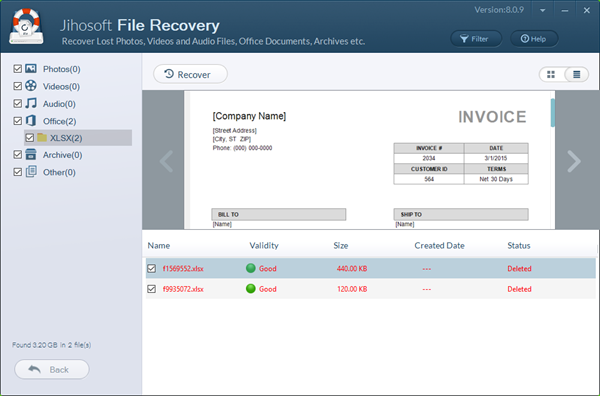Select the Videos(0) category

pos(61,87)
